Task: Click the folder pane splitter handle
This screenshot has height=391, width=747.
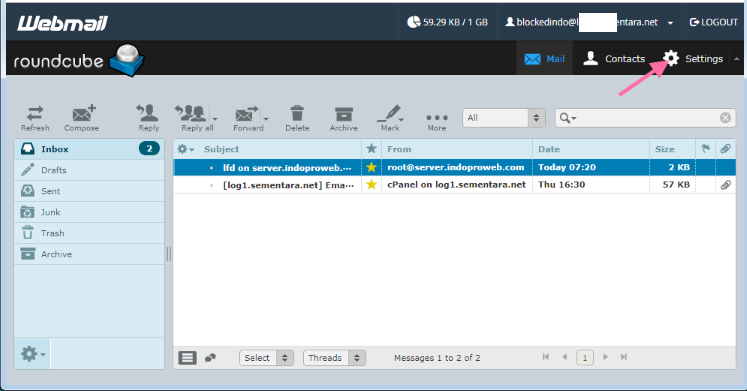Action: pyautogui.click(x=169, y=254)
